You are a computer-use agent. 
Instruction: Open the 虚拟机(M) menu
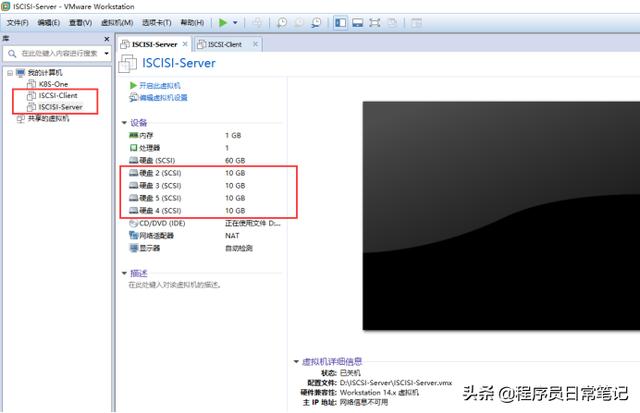(117, 22)
